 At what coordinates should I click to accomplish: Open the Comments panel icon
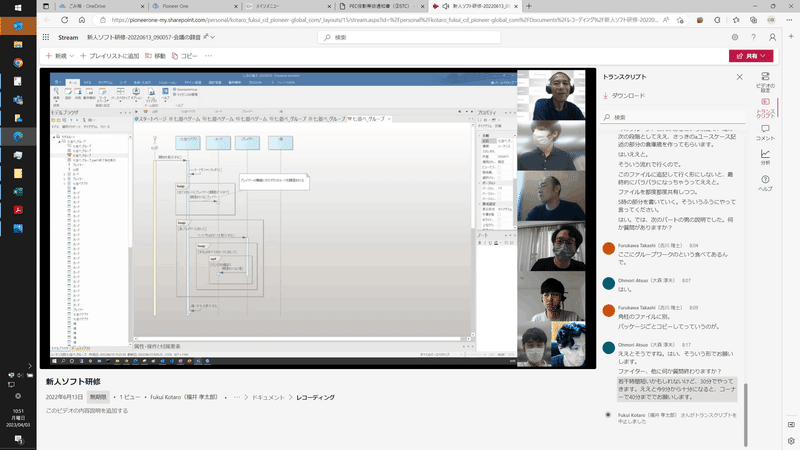pyautogui.click(x=765, y=133)
